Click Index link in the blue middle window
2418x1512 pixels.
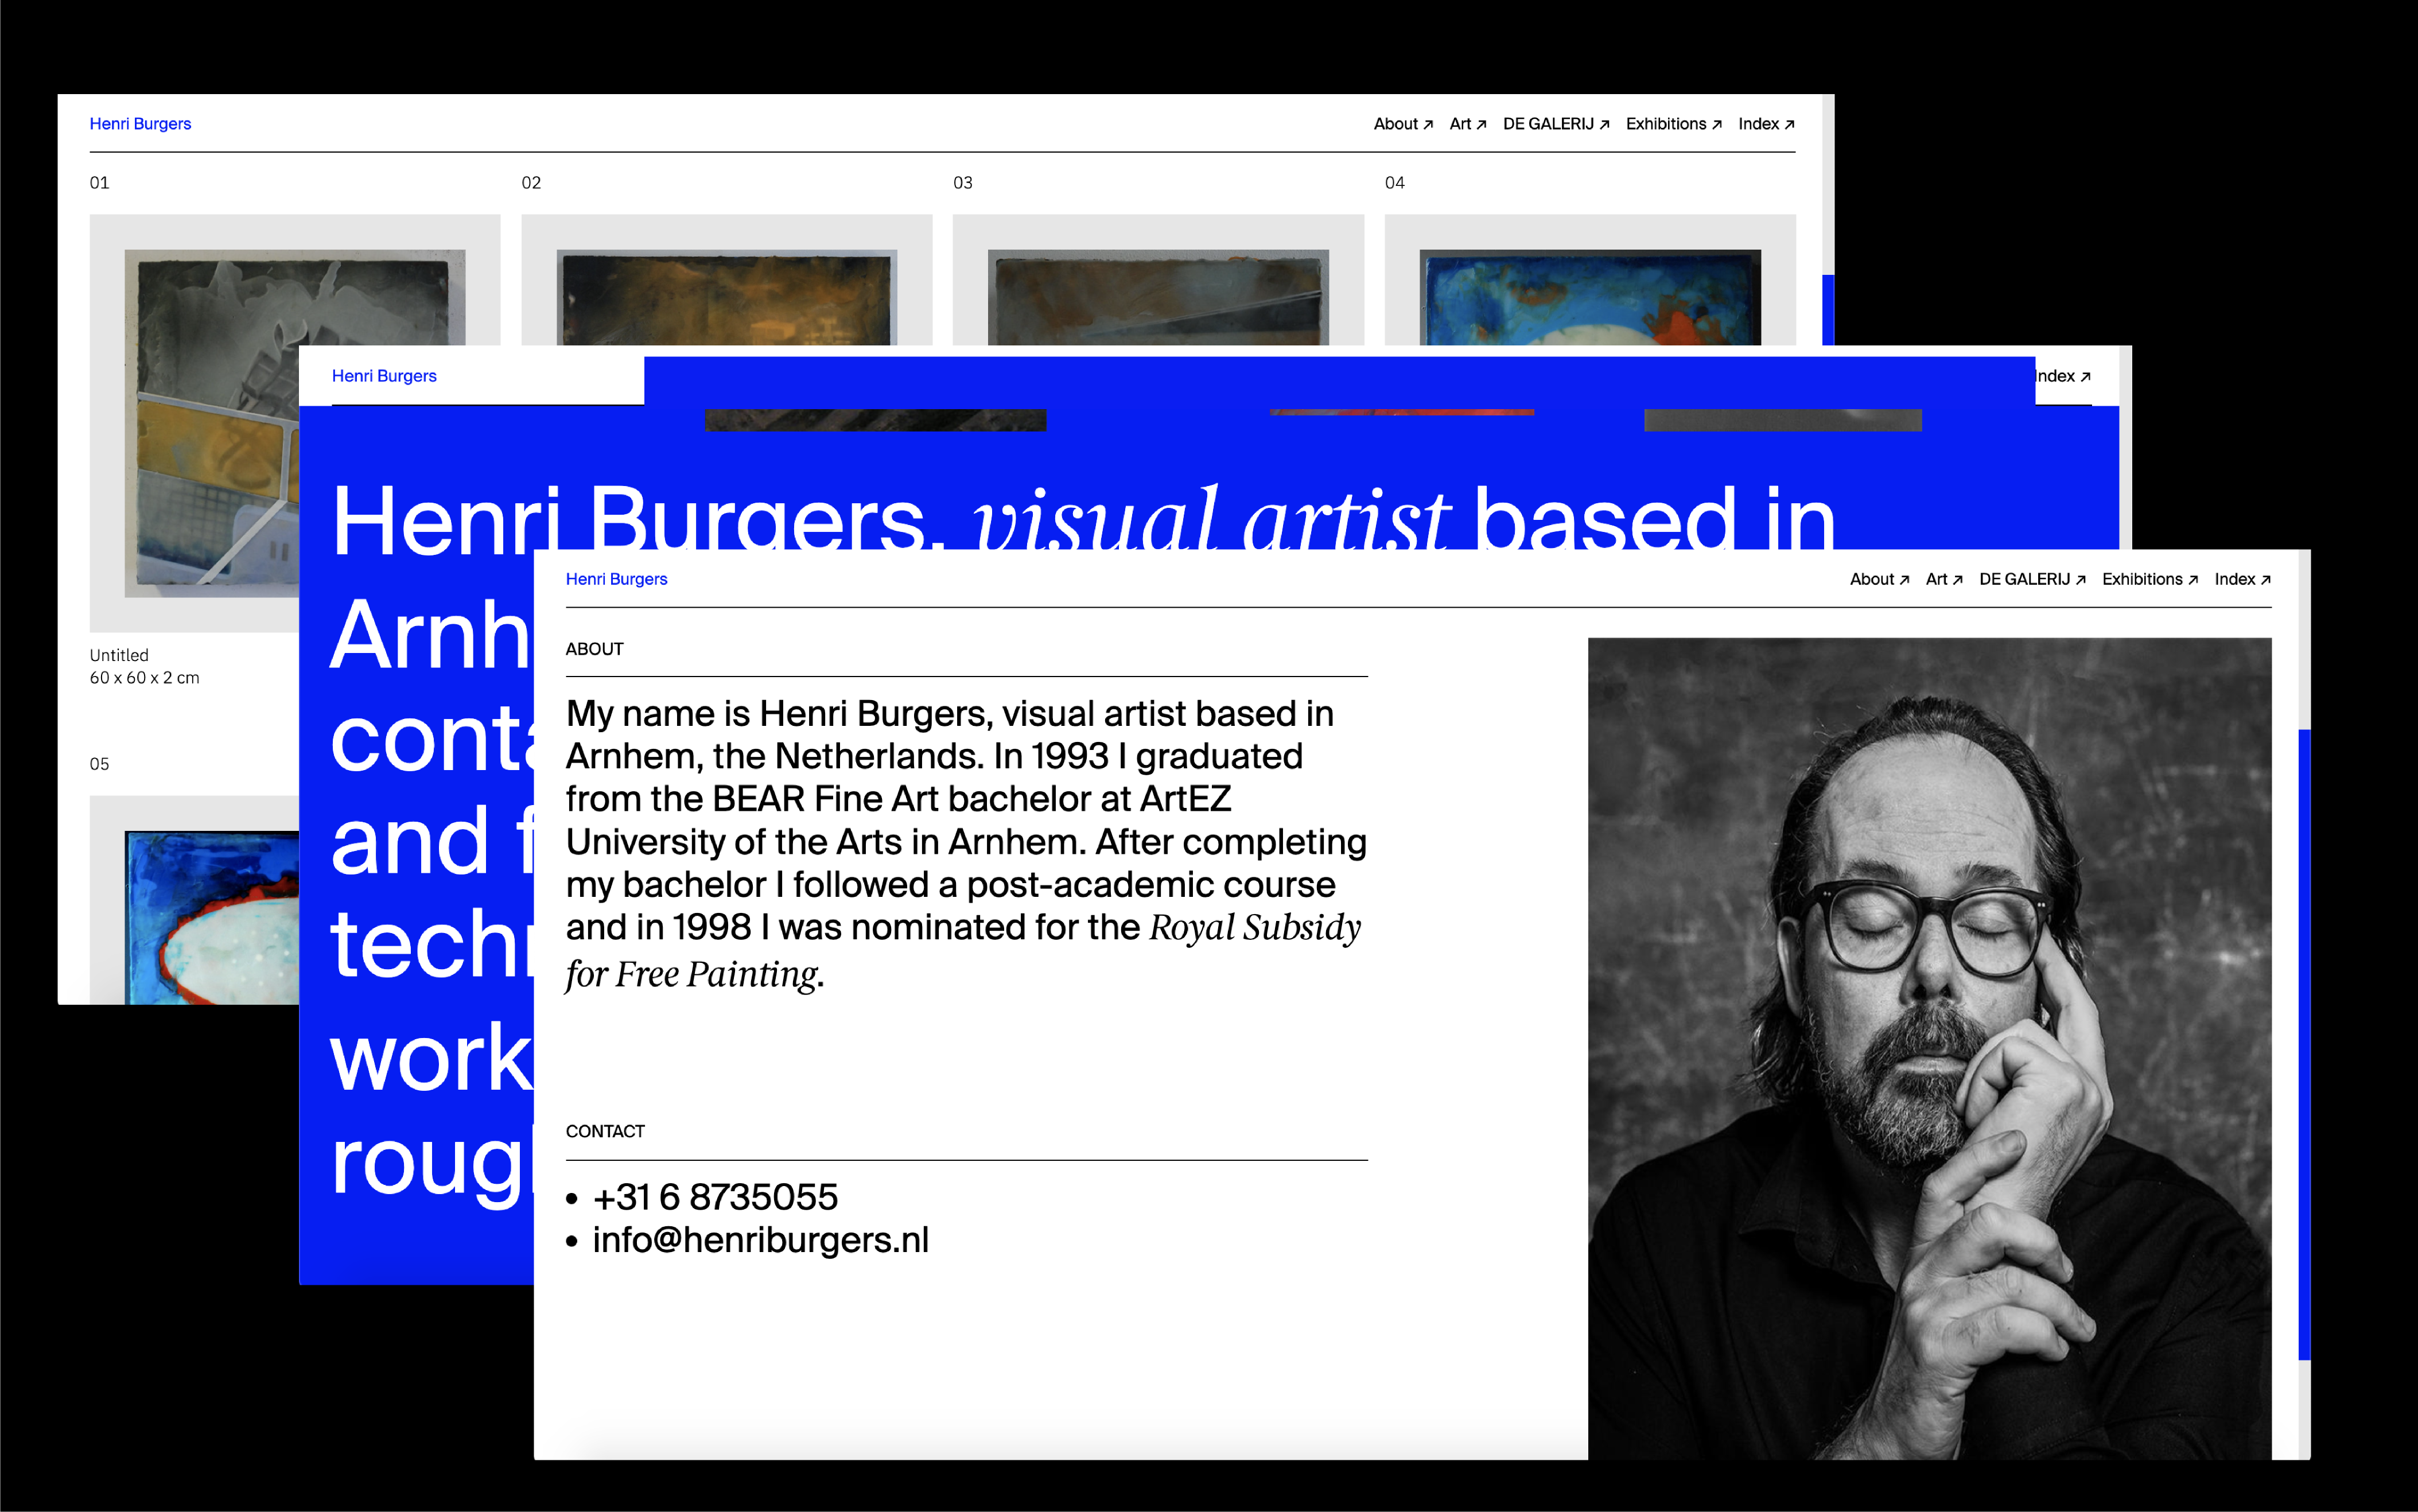[2063, 376]
